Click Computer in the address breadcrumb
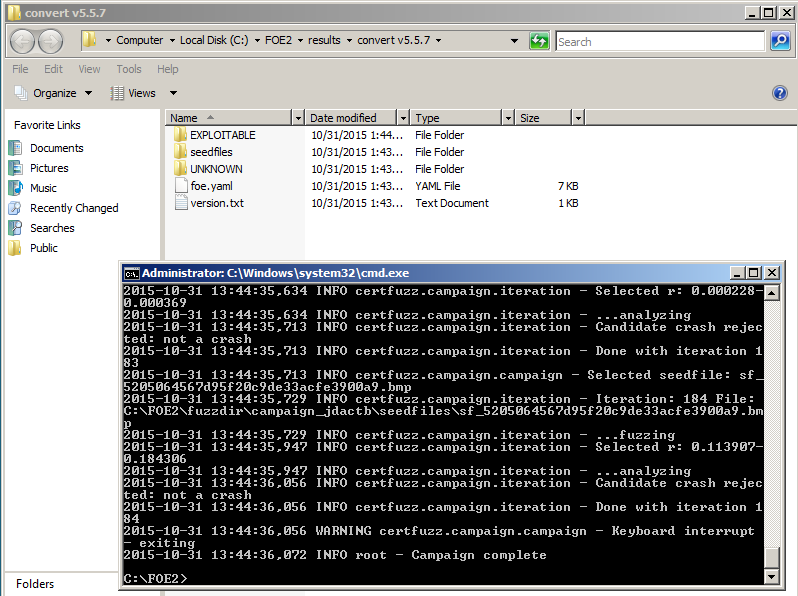The width and height of the screenshot is (798, 596). pyautogui.click(x=139, y=40)
